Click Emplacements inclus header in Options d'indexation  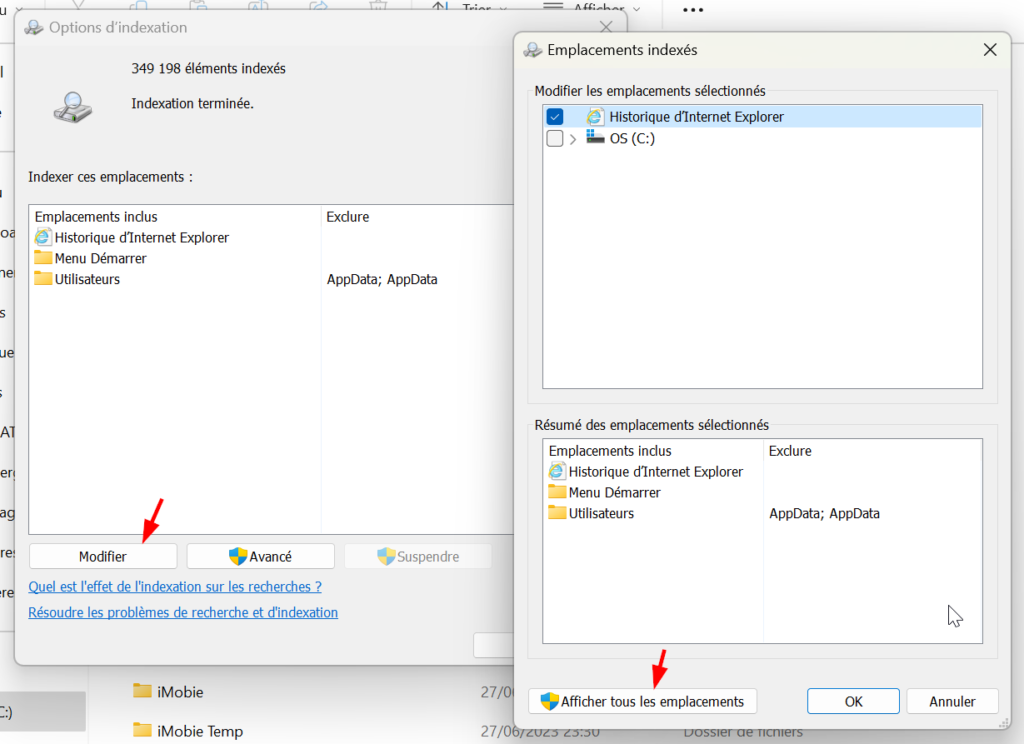tap(96, 217)
